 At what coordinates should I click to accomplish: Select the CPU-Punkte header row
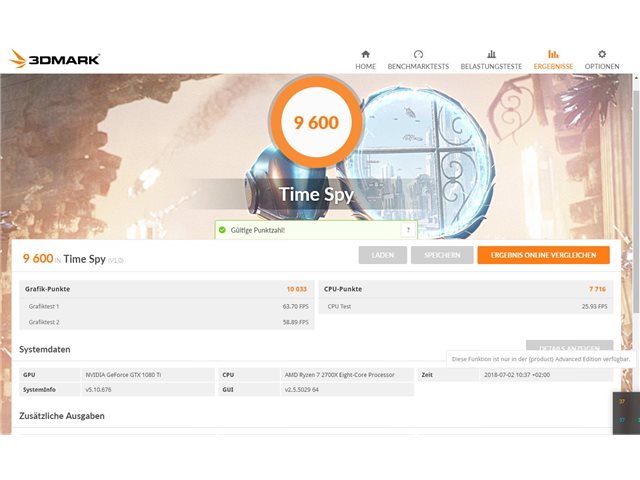466,289
